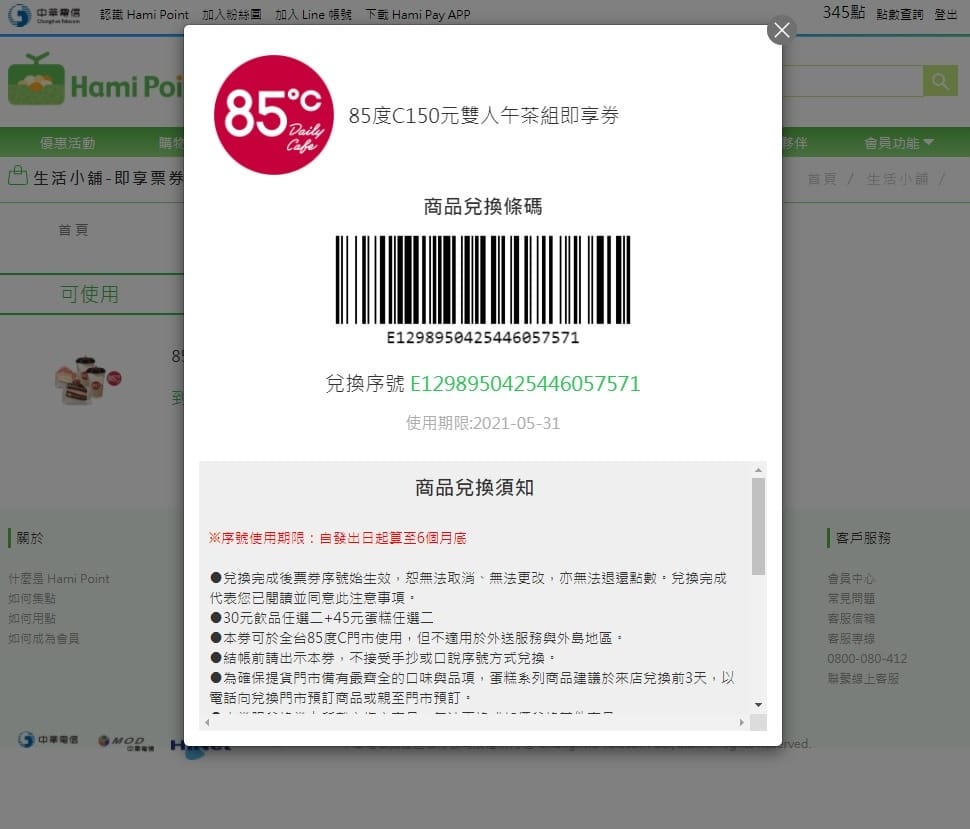Click scroll-down arrow of terms box
This screenshot has width=970, height=829.
758,704
